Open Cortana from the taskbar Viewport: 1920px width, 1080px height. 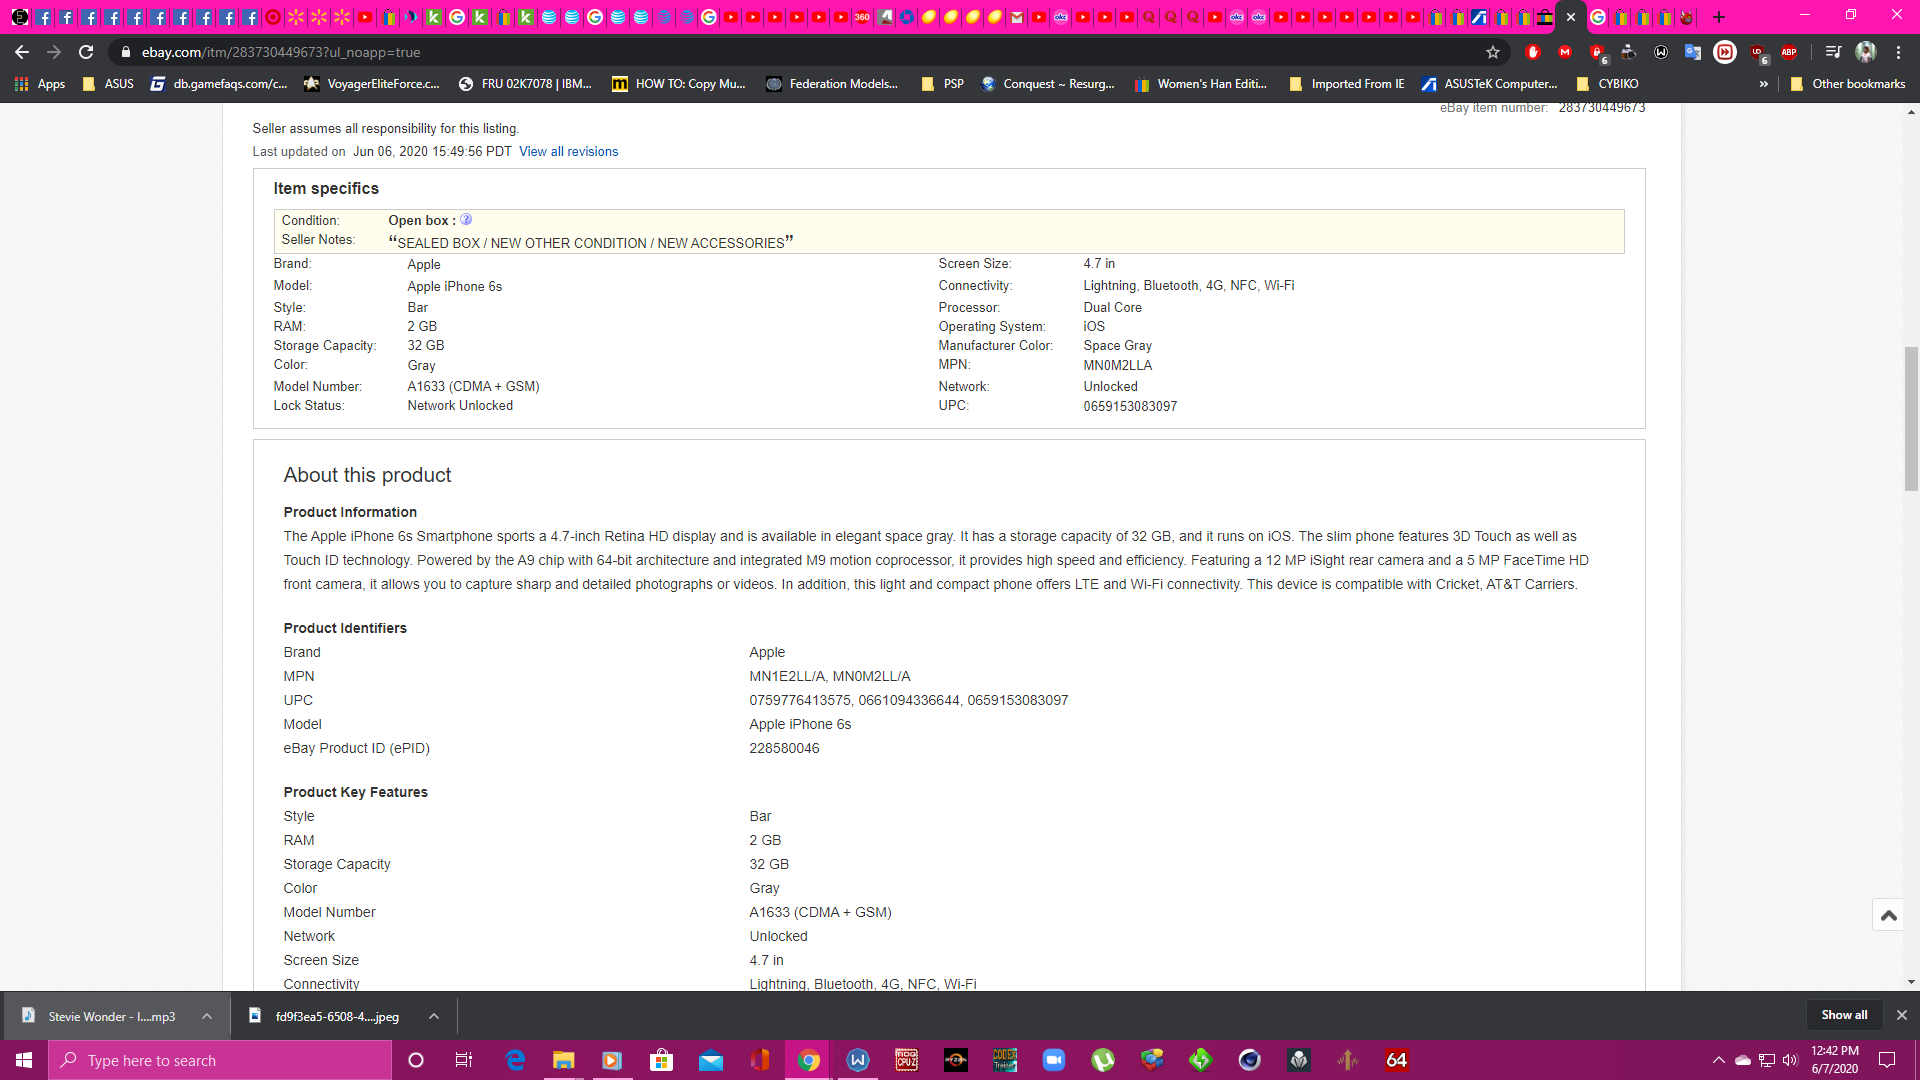point(416,1060)
